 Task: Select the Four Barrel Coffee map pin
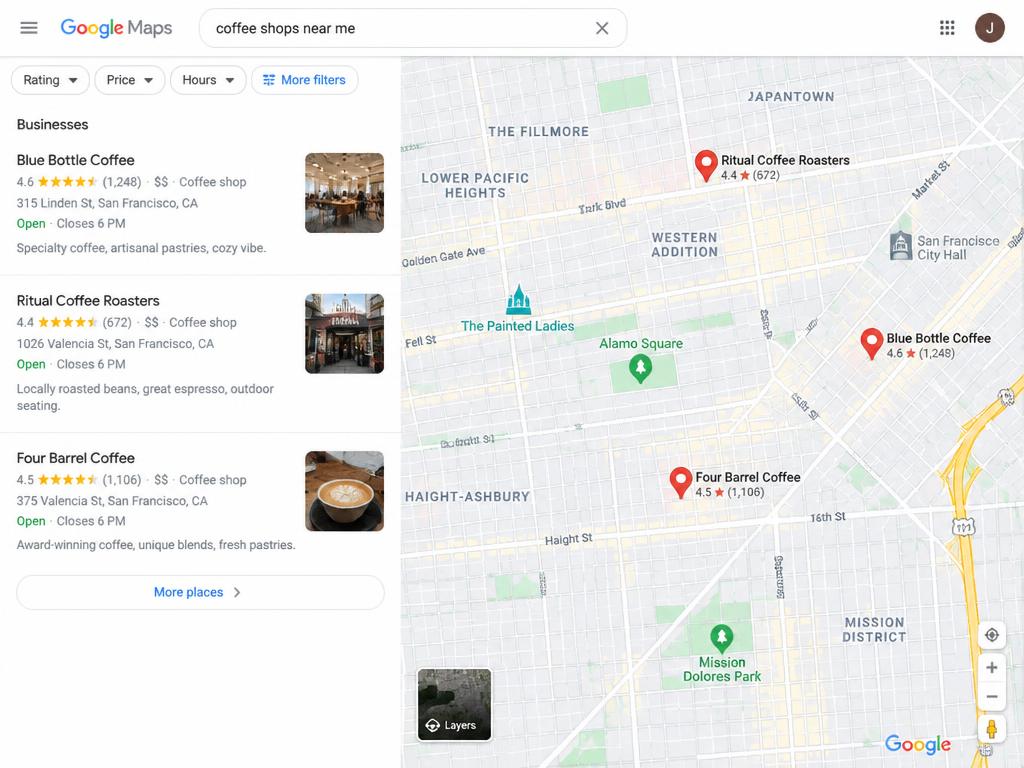680,483
